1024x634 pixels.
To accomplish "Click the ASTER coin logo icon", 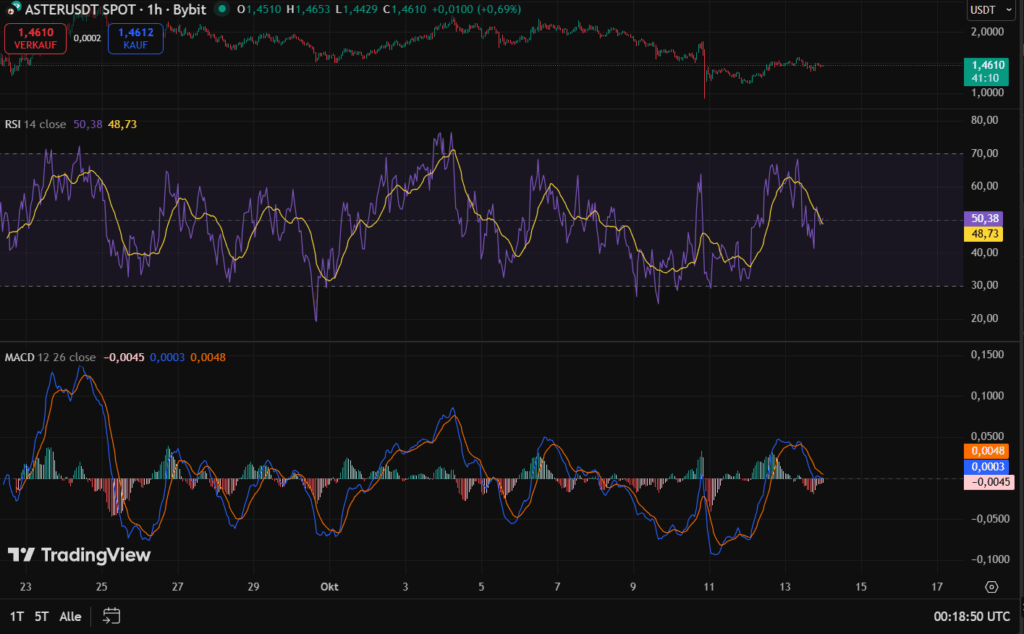I will pos(9,9).
